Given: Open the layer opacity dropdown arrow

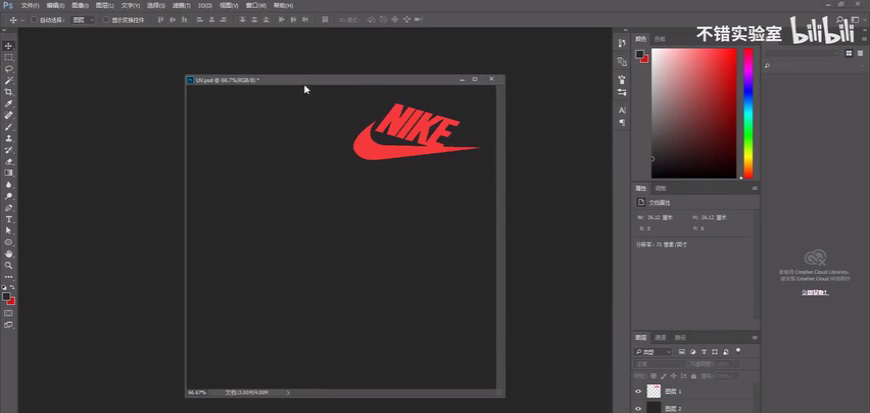Looking at the screenshot, I should 736,364.
